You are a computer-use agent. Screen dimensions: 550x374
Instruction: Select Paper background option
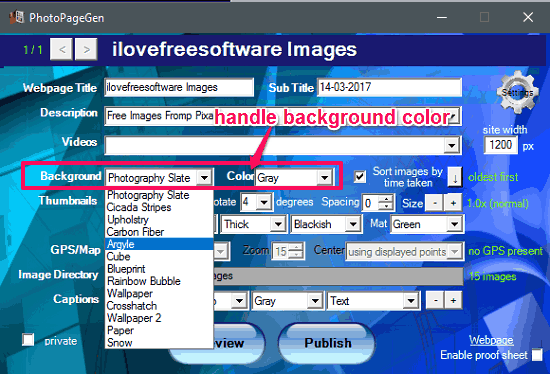point(159,330)
